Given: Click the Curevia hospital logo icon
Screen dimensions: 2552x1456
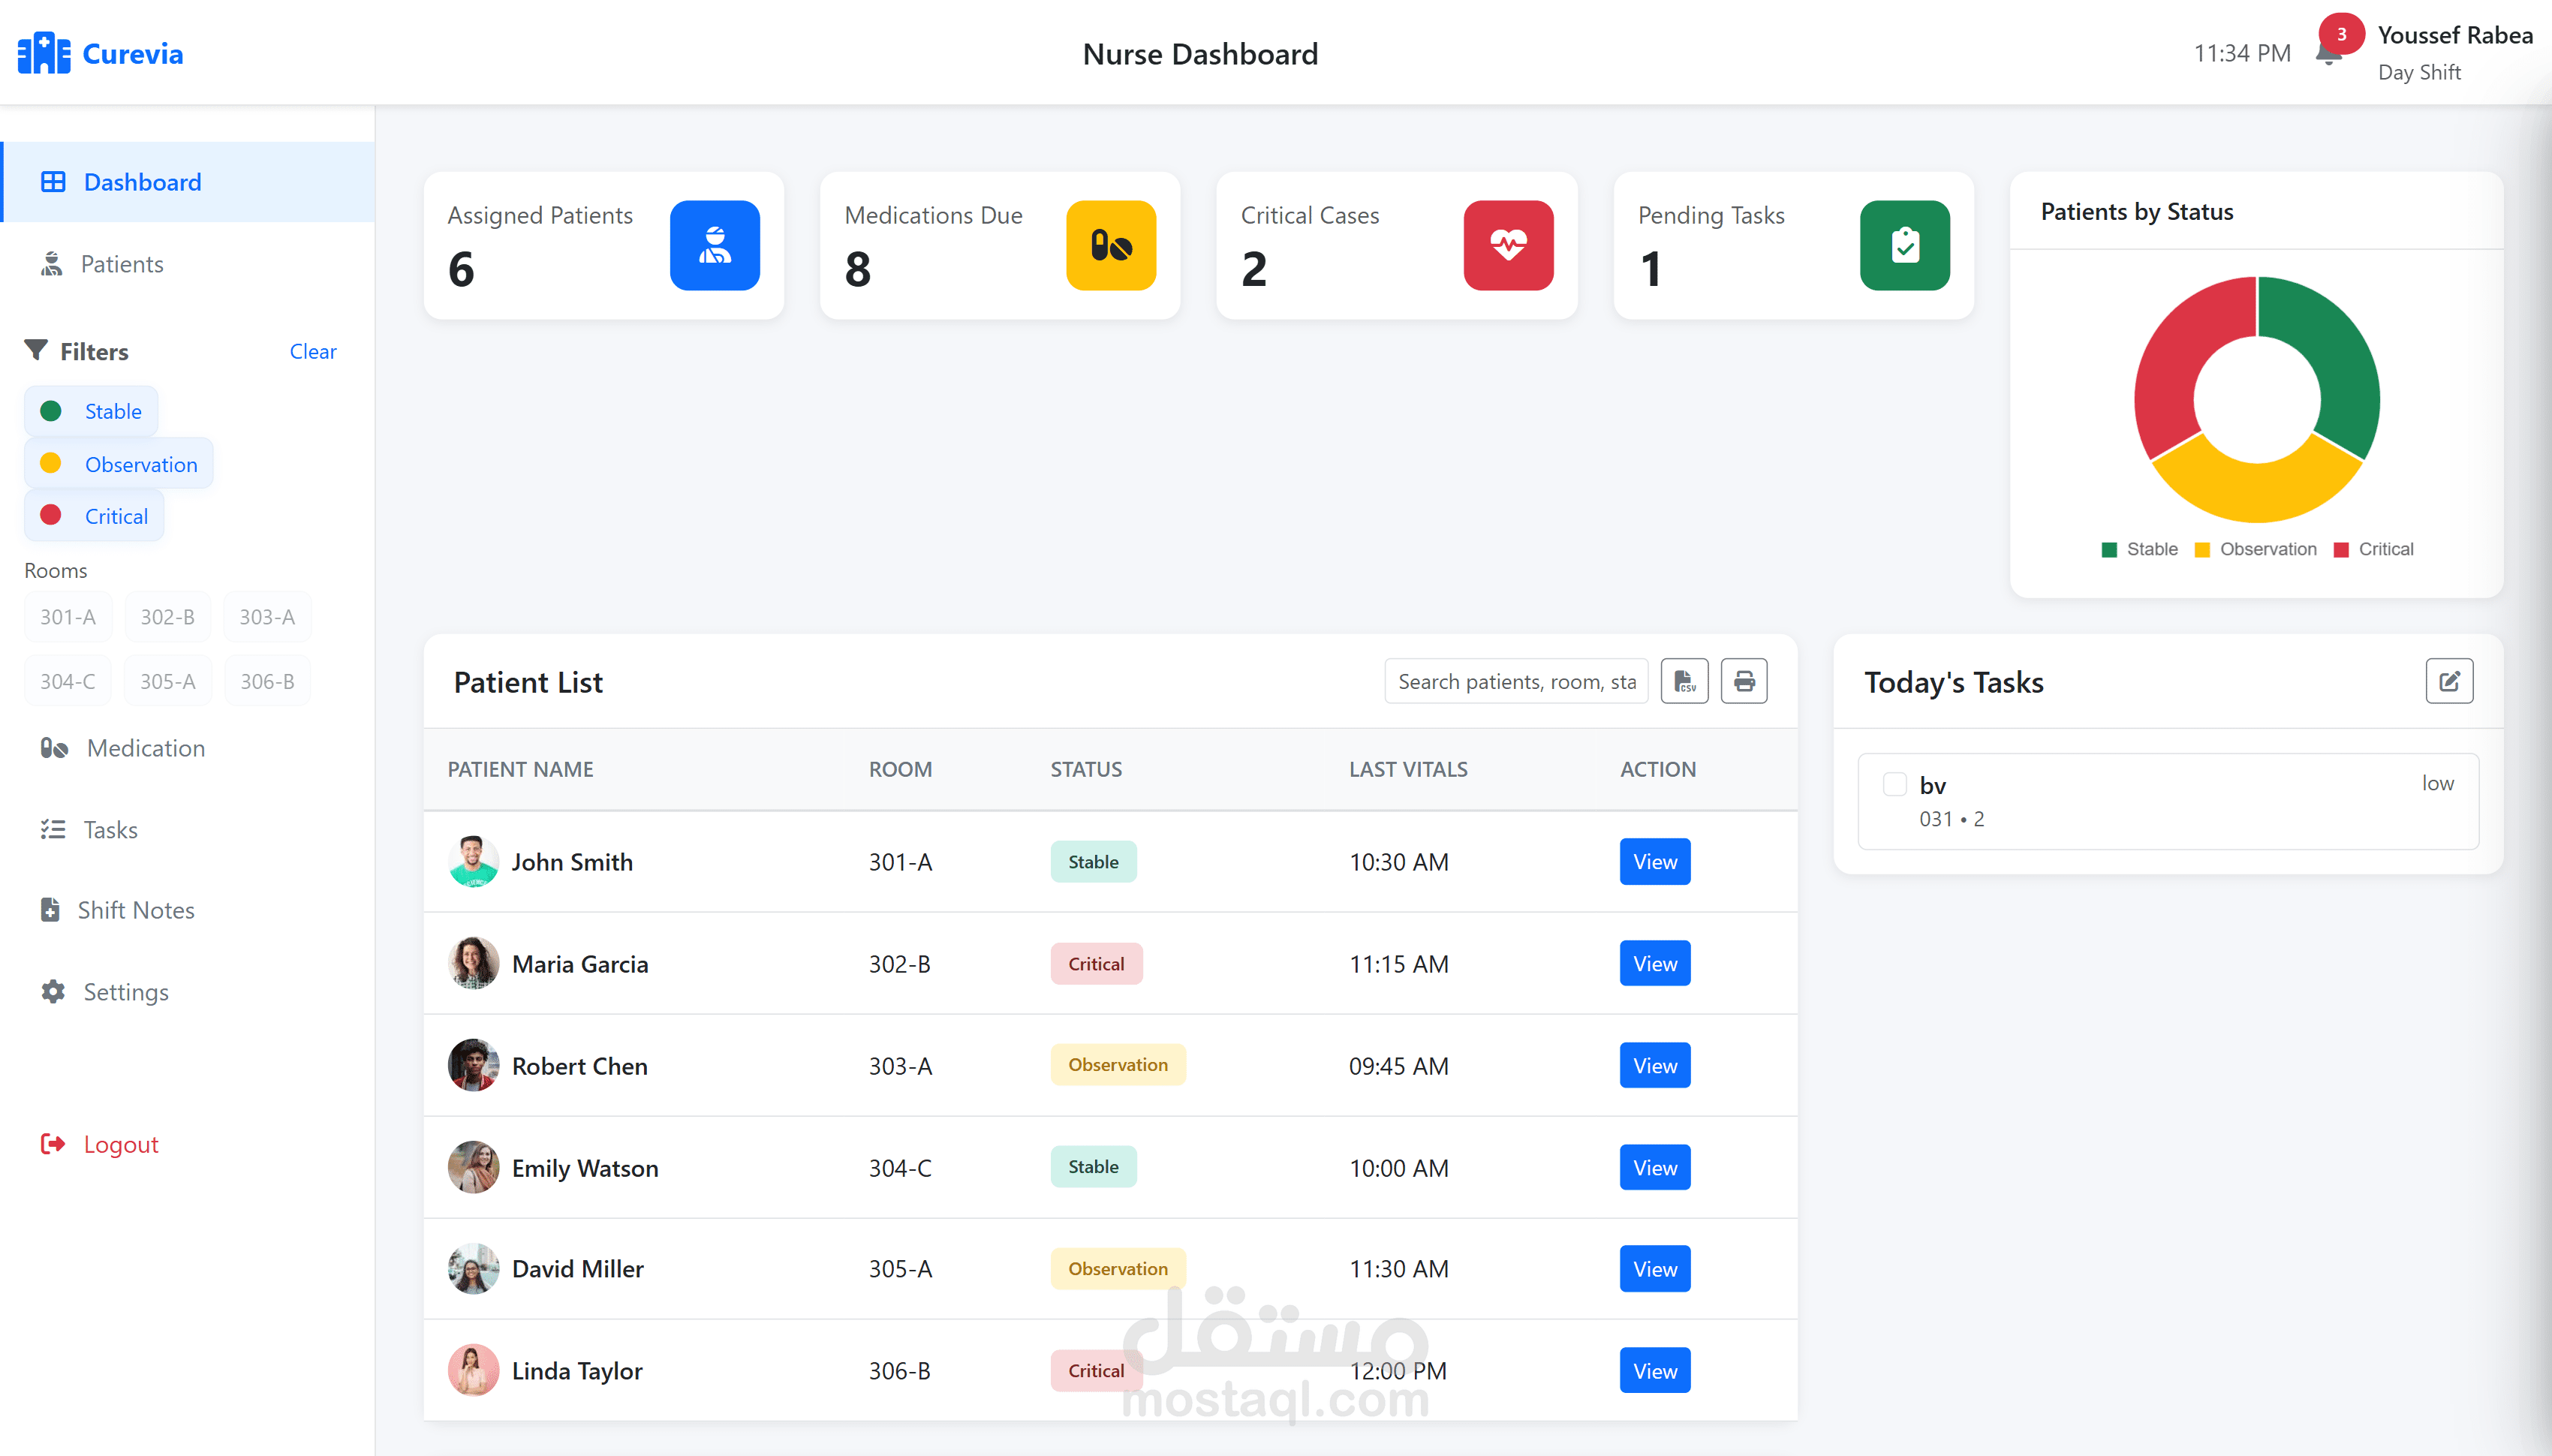Looking at the screenshot, I should tap(44, 53).
